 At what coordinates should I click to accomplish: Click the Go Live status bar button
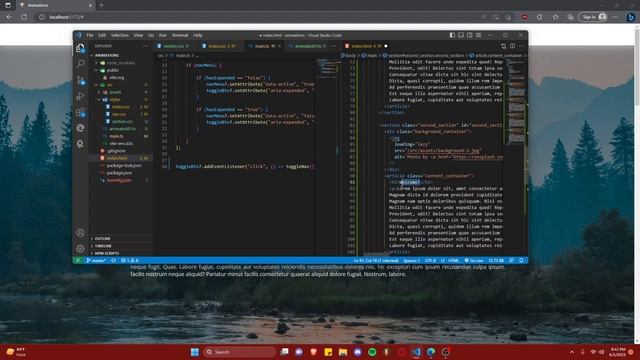(474, 260)
